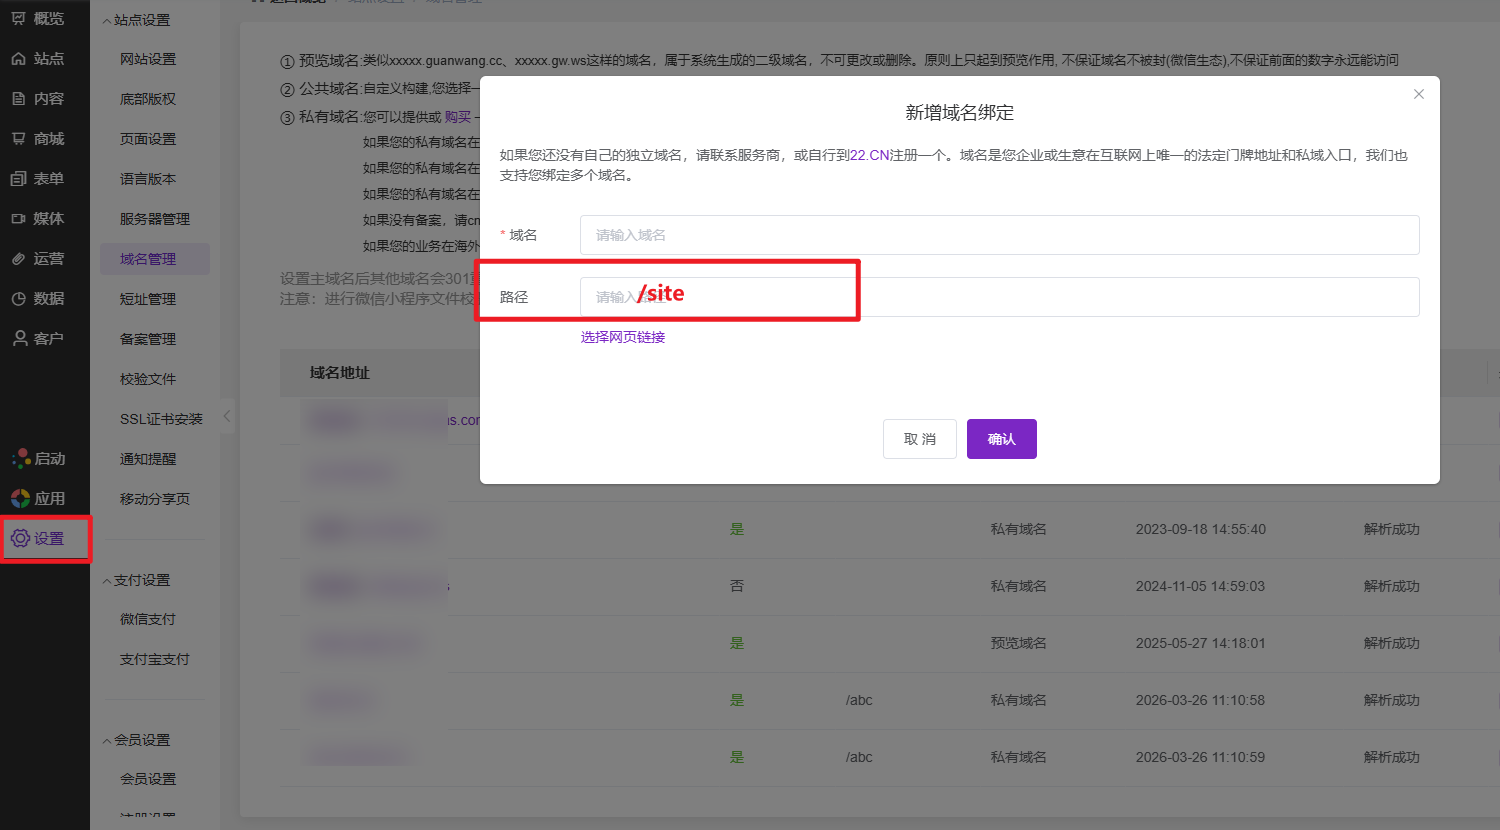Open the 数据 data clock icon
The width and height of the screenshot is (1500, 830).
click(19, 299)
